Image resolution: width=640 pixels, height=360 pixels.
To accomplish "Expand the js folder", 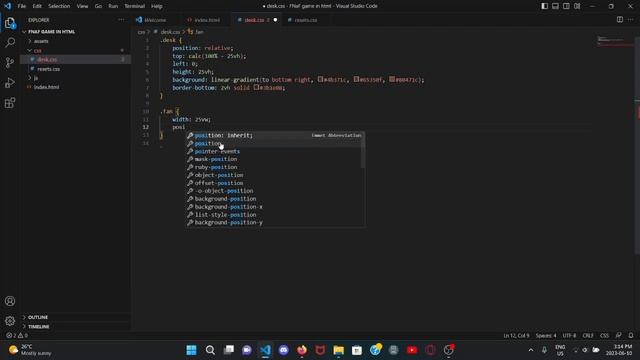I will point(36,78).
